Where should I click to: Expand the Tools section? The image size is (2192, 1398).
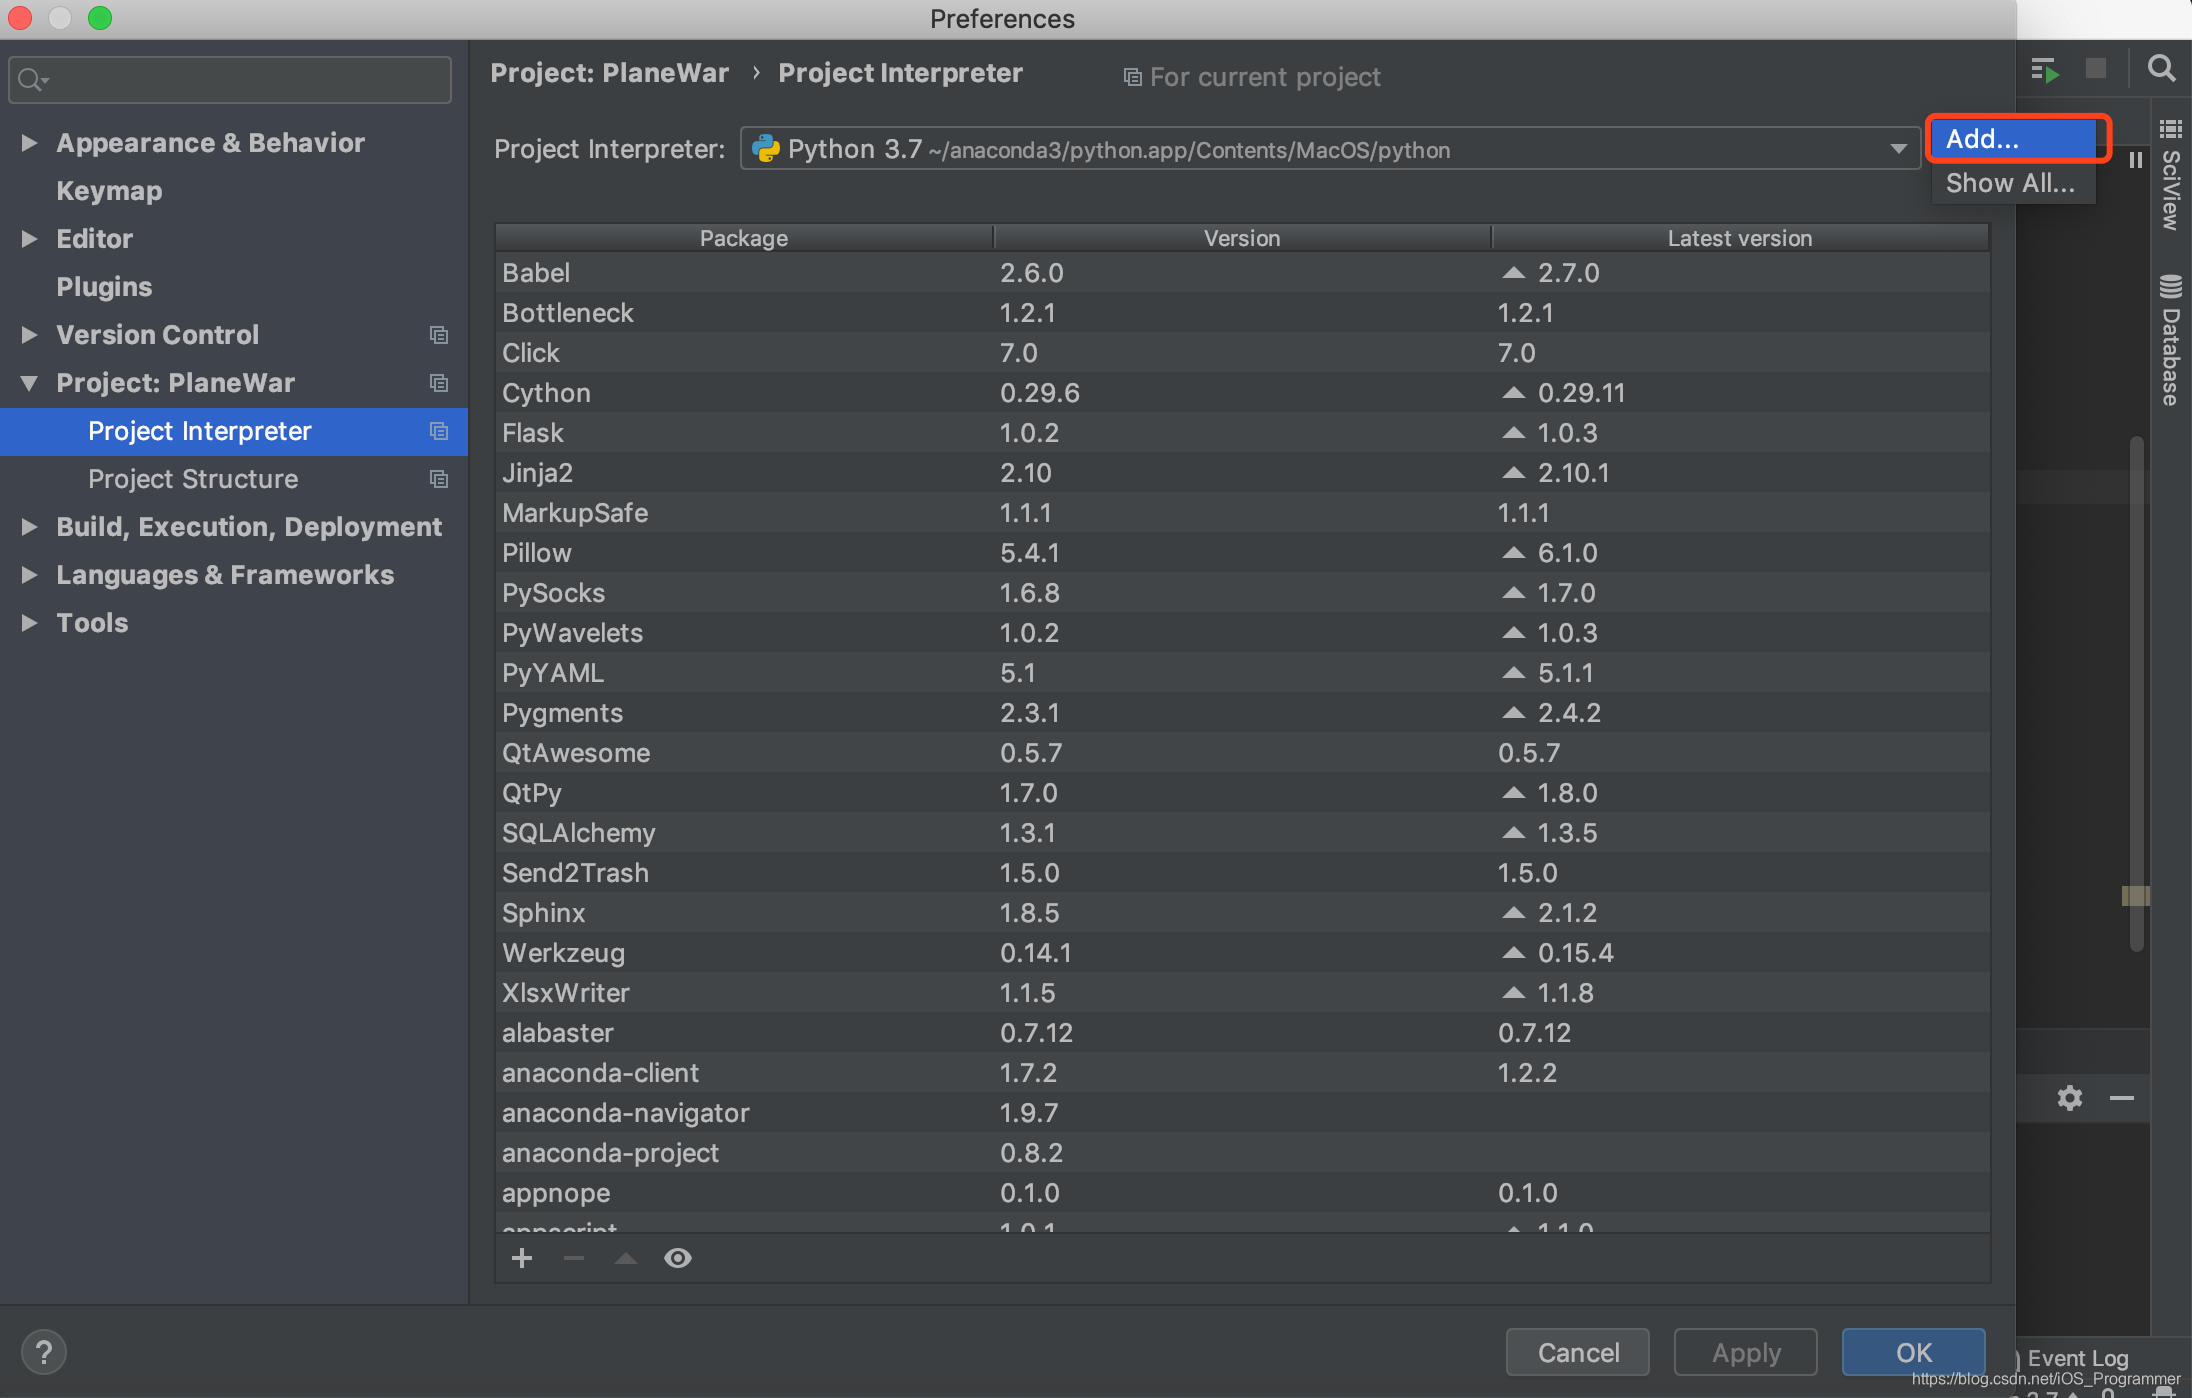[29, 623]
